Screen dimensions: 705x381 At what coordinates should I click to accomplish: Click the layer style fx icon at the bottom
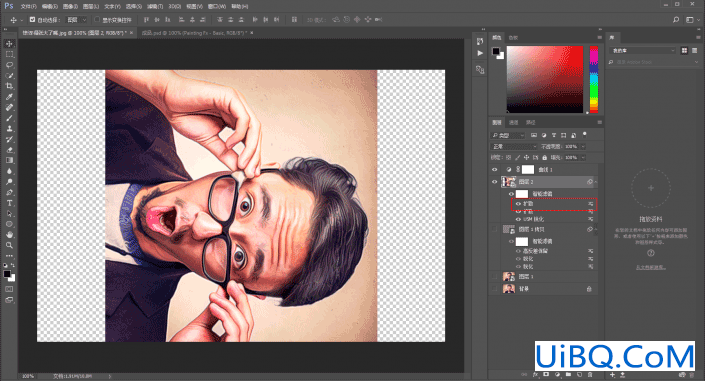535,374
